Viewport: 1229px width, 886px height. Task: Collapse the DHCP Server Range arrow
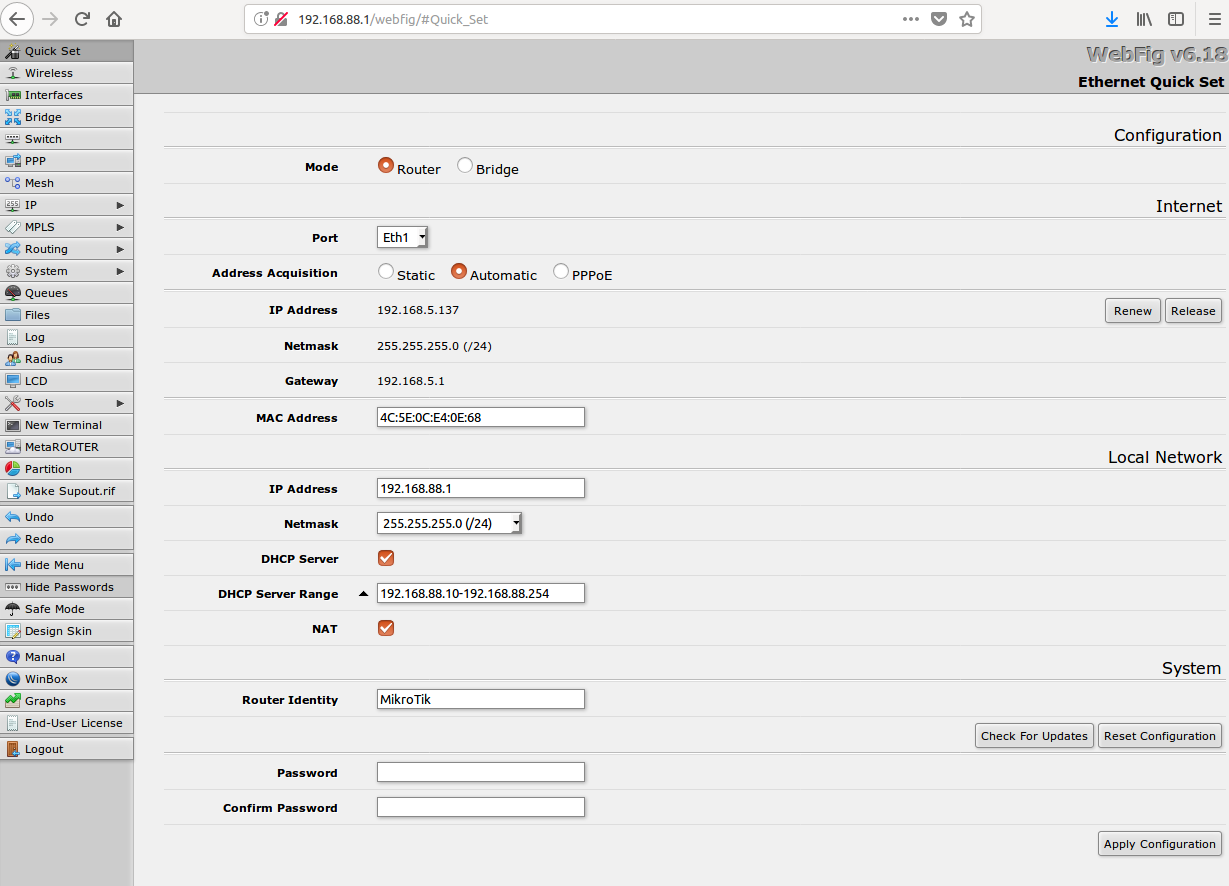[363, 594]
